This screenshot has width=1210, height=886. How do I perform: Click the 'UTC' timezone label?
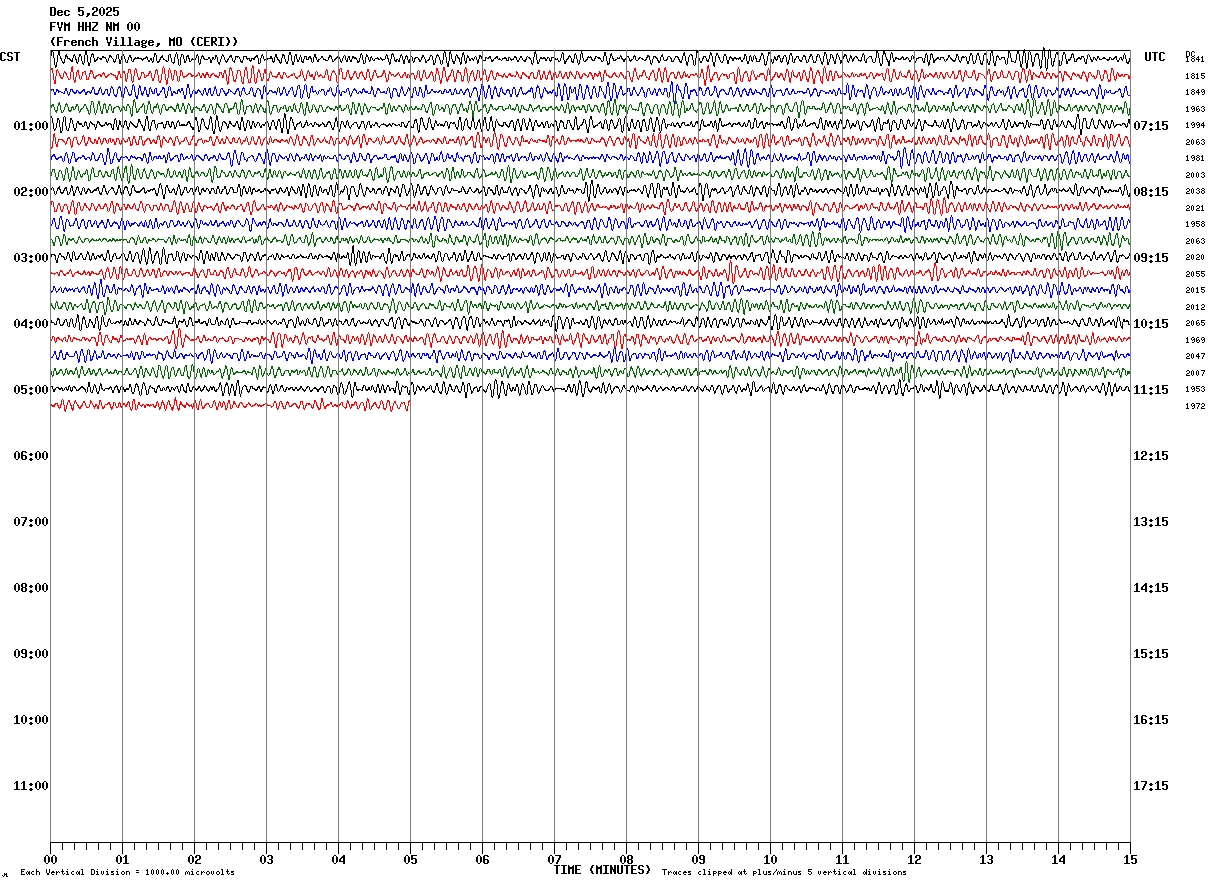1155,57
